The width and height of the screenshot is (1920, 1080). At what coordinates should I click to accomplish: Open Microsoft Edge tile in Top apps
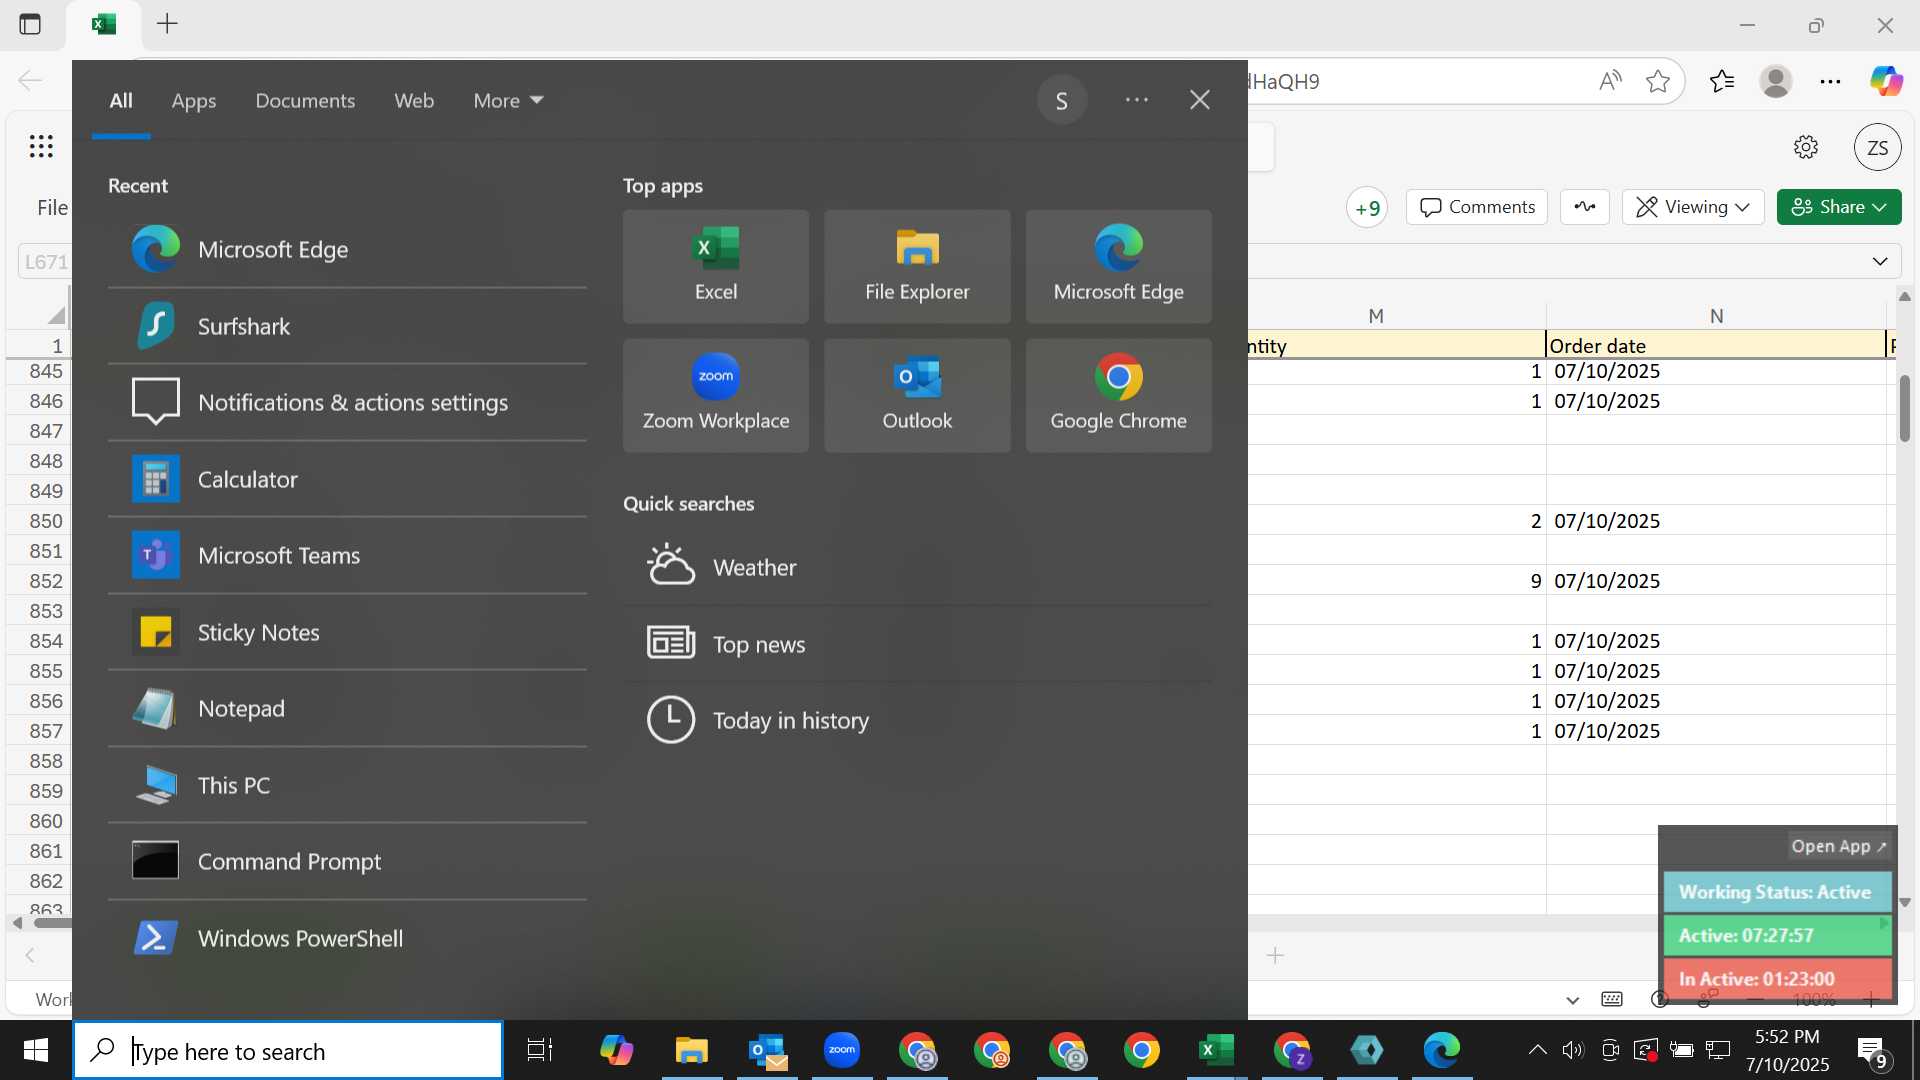[1118, 266]
